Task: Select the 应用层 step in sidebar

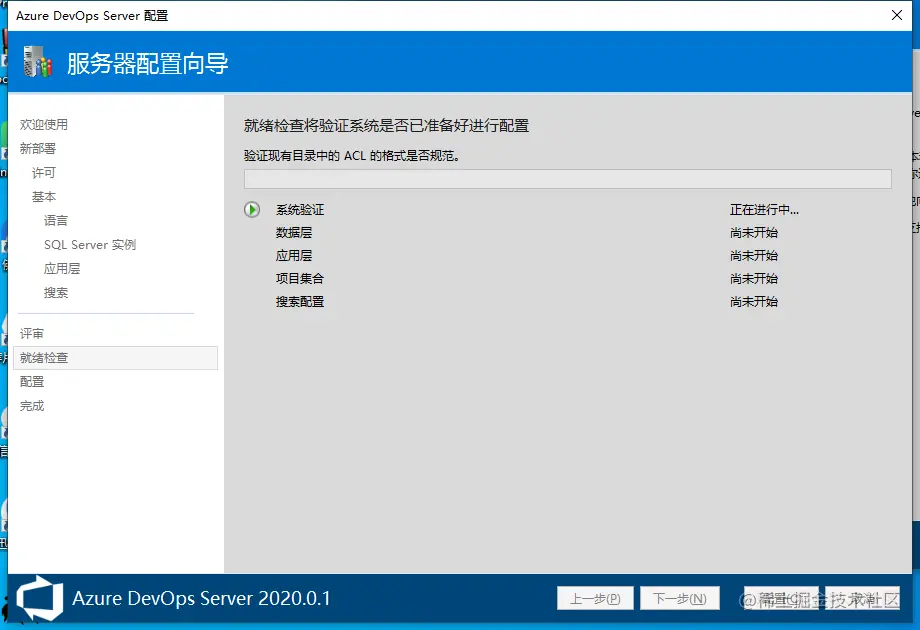Action: point(62,269)
